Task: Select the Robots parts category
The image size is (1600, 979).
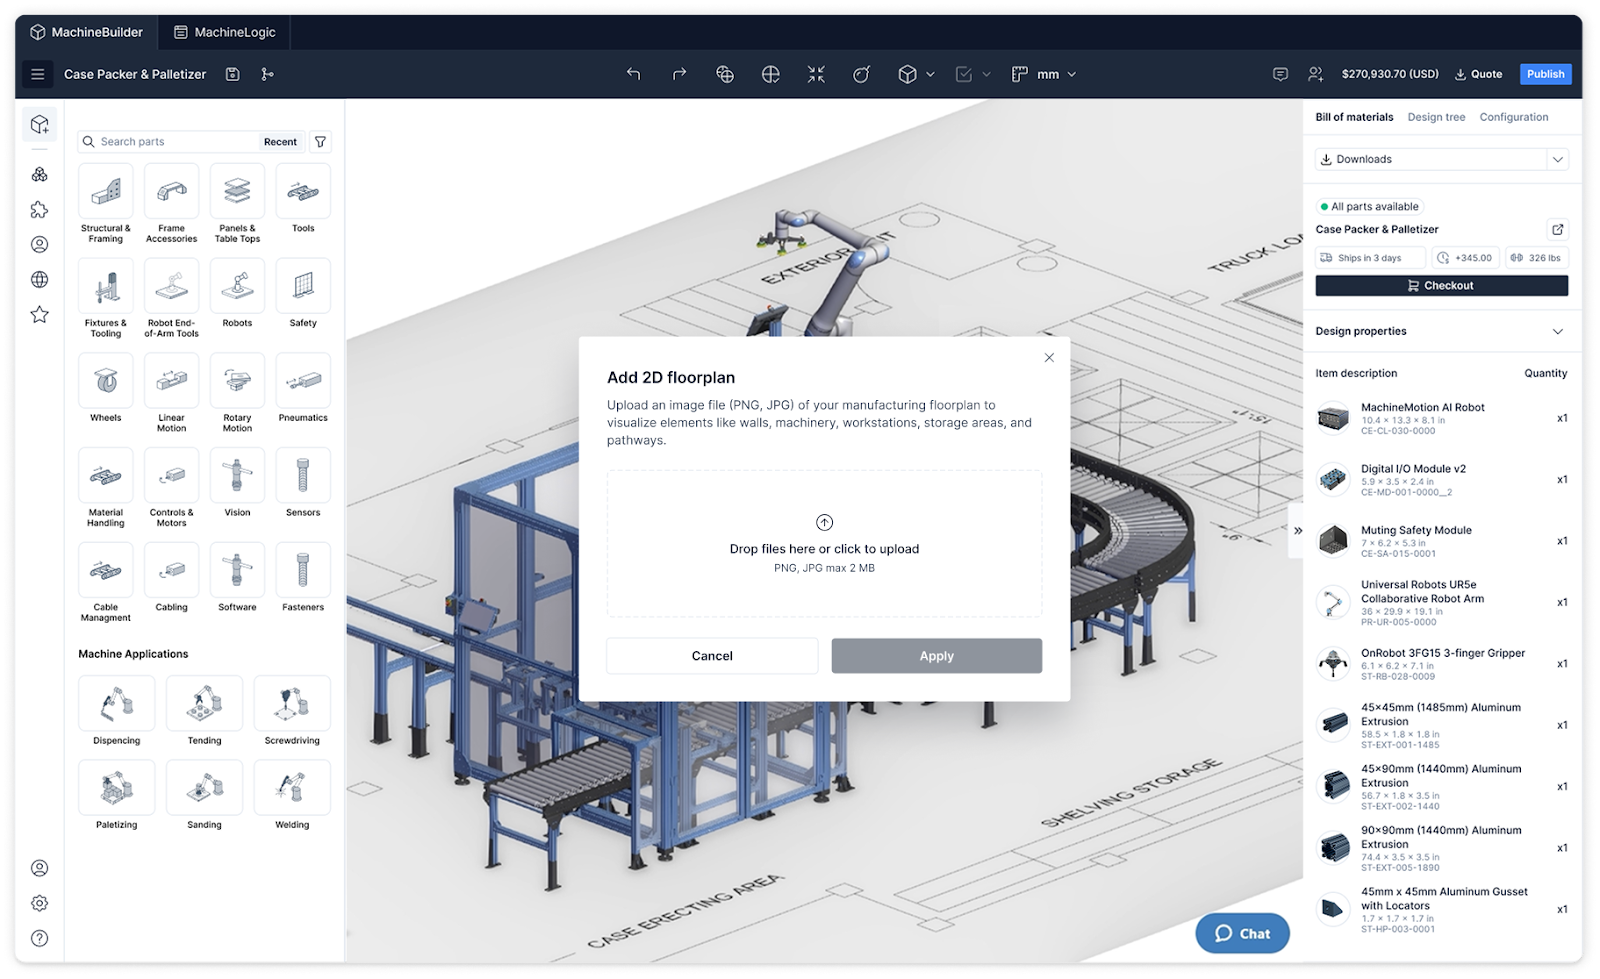Action: (237, 294)
